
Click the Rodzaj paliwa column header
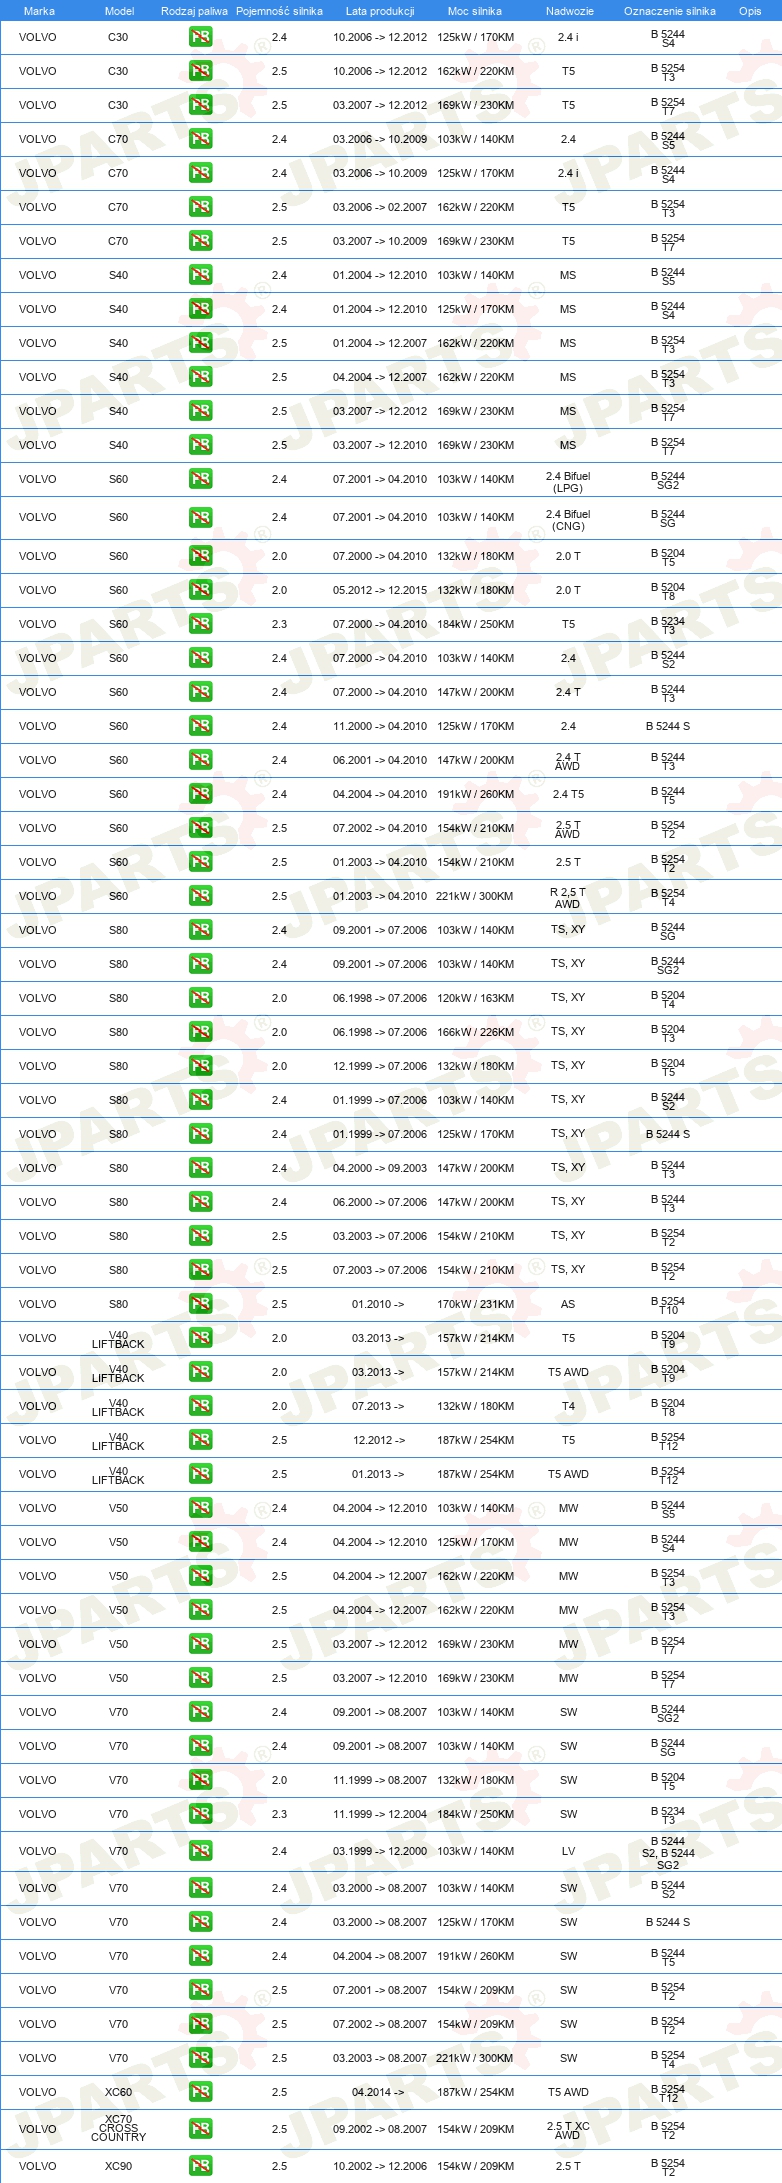click(194, 11)
